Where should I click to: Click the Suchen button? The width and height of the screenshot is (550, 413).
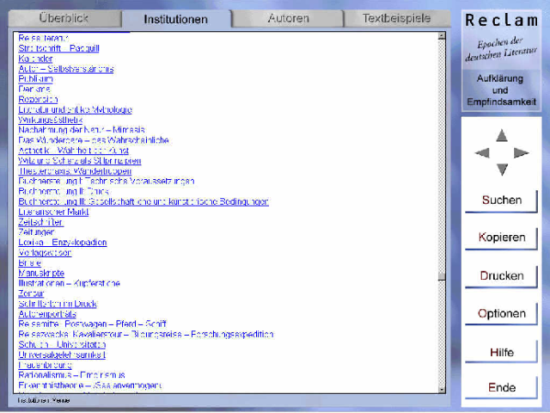coord(501,201)
